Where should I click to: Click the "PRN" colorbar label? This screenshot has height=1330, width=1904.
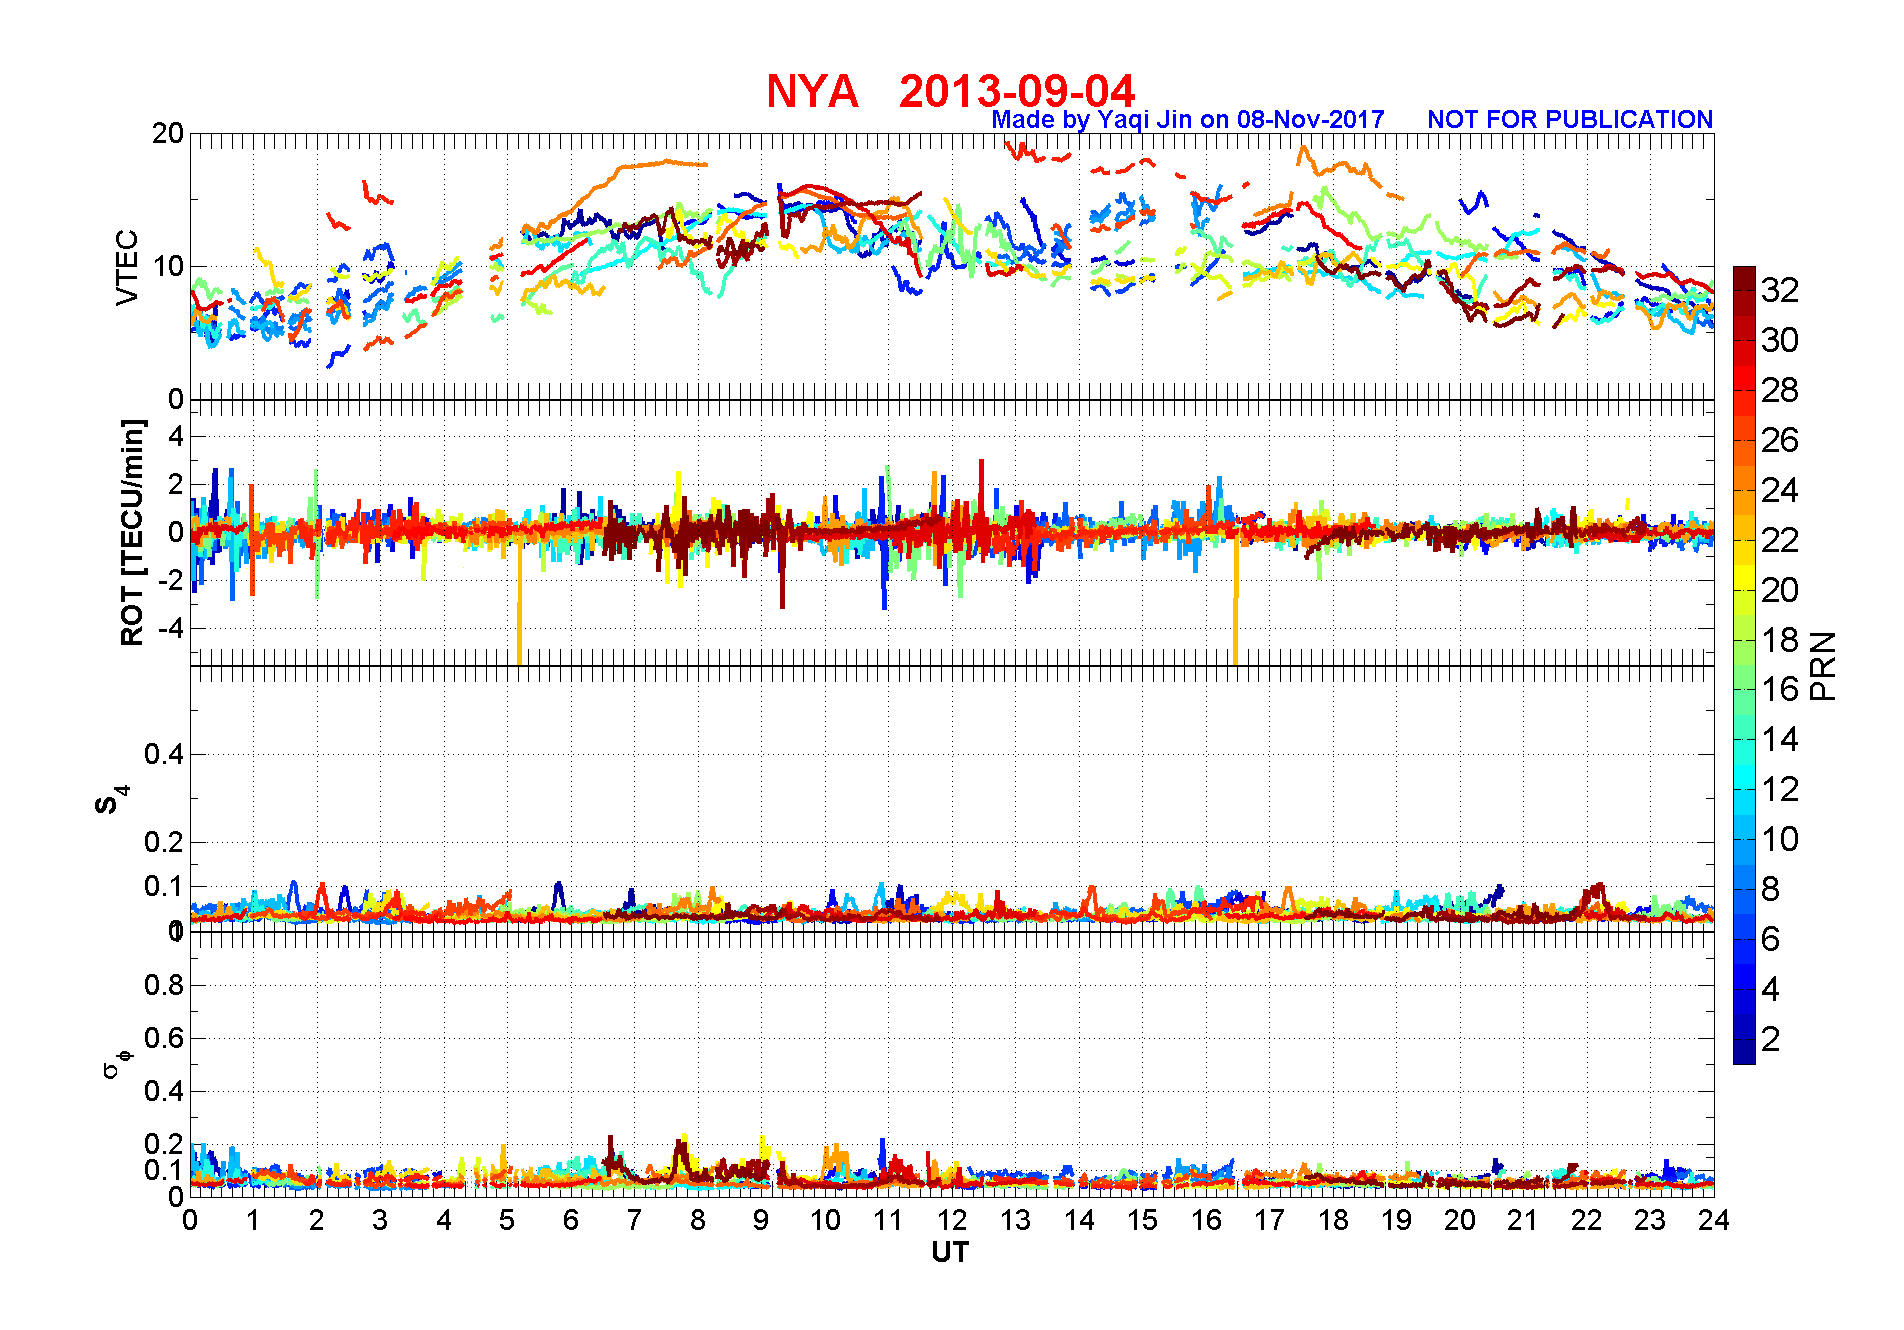[1824, 665]
